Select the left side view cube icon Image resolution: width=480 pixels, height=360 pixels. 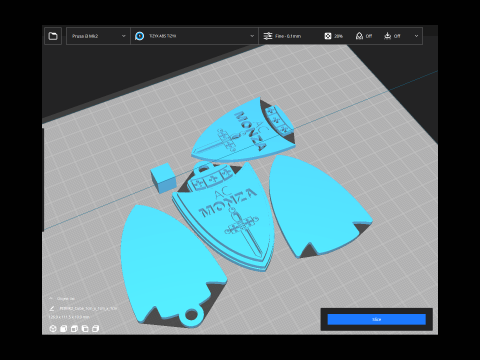pos(85,329)
